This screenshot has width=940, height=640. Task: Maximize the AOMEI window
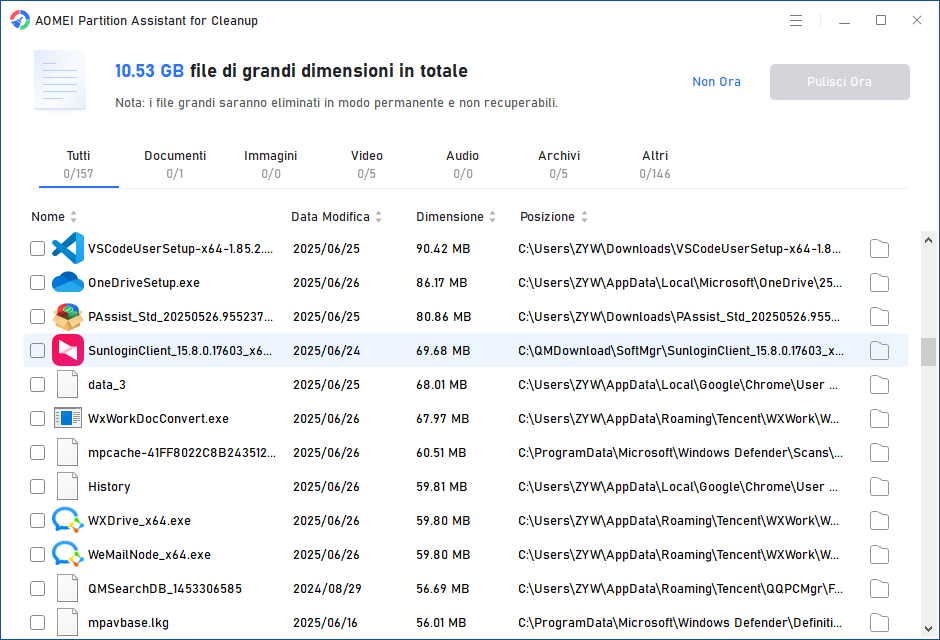881,20
